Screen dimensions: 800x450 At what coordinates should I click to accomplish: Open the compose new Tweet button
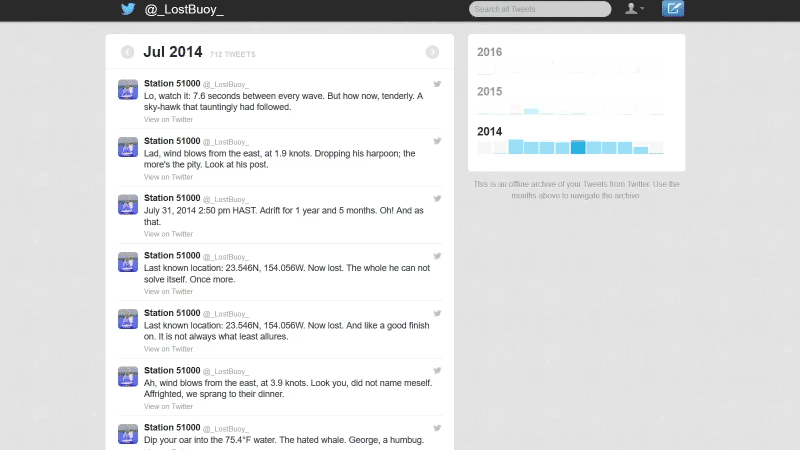click(x=673, y=9)
